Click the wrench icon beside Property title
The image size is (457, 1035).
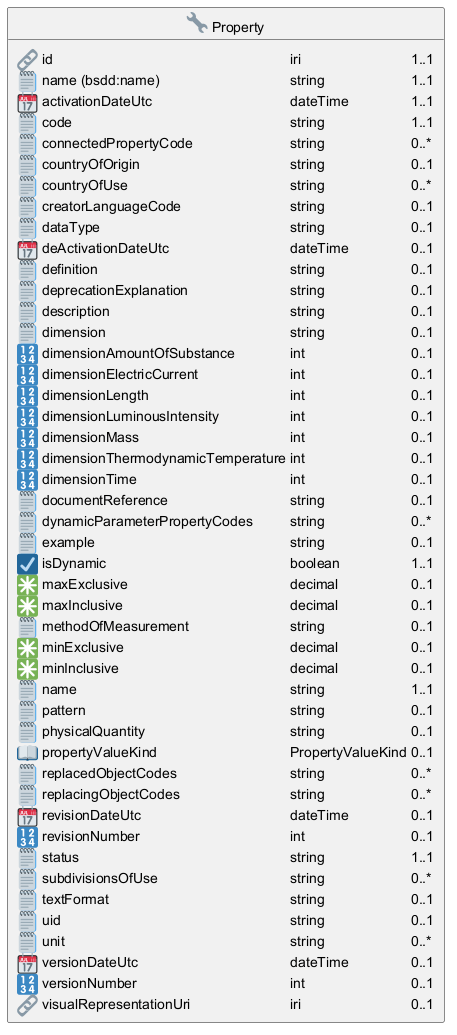(197, 24)
